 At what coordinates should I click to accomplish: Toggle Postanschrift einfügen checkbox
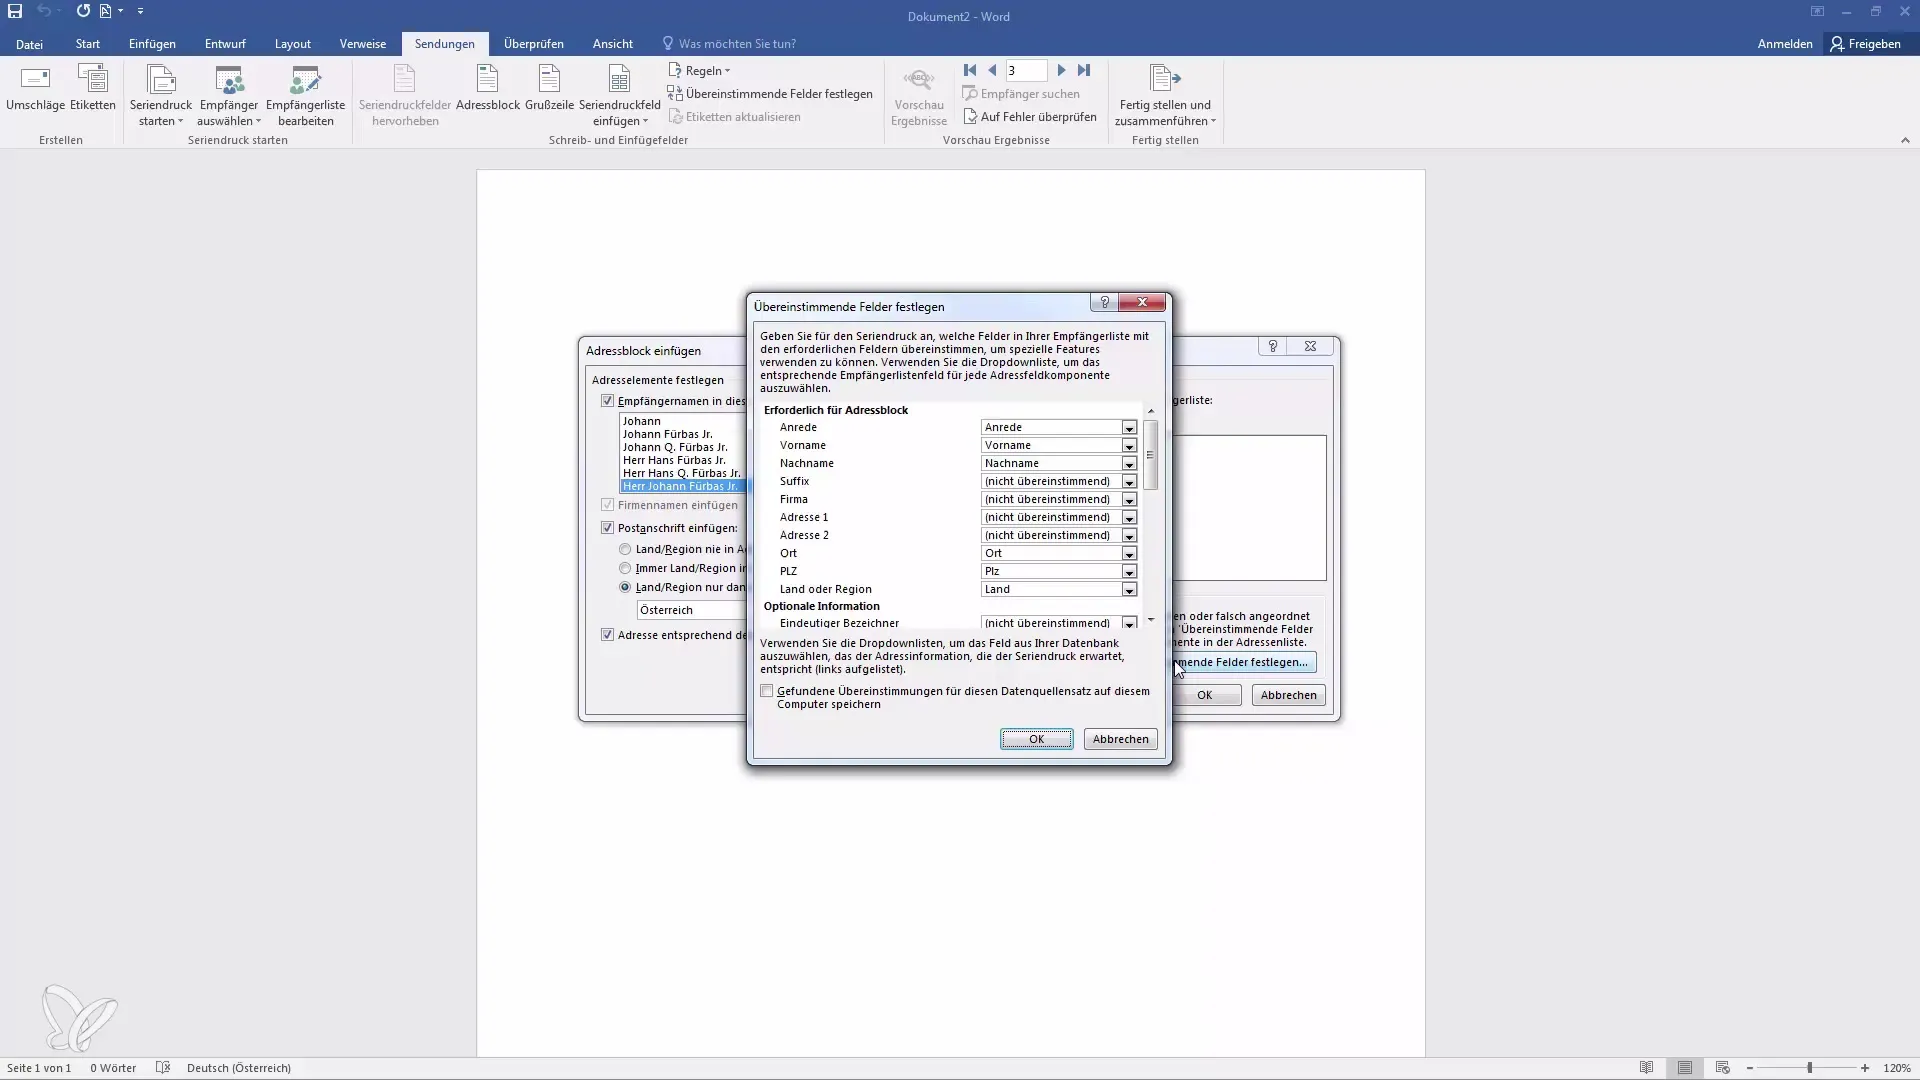607,528
